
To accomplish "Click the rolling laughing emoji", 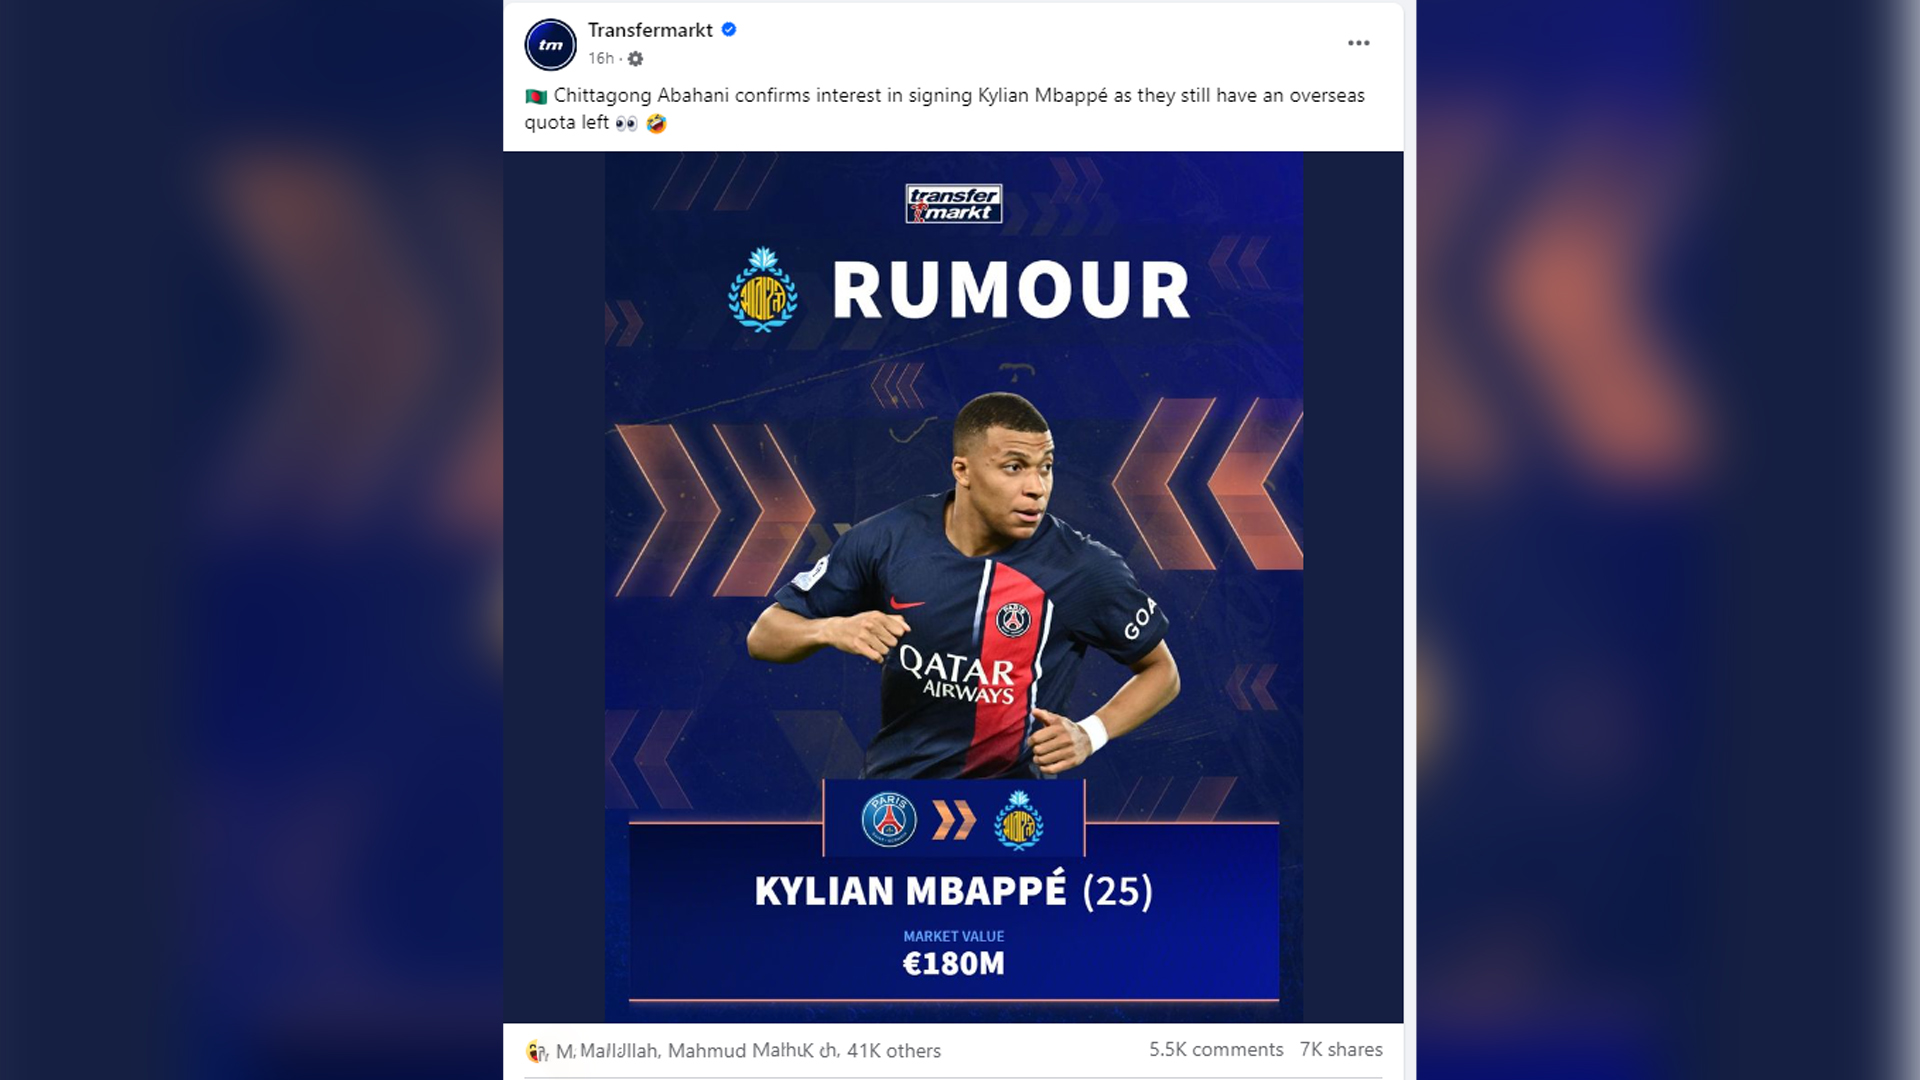I will [656, 124].
